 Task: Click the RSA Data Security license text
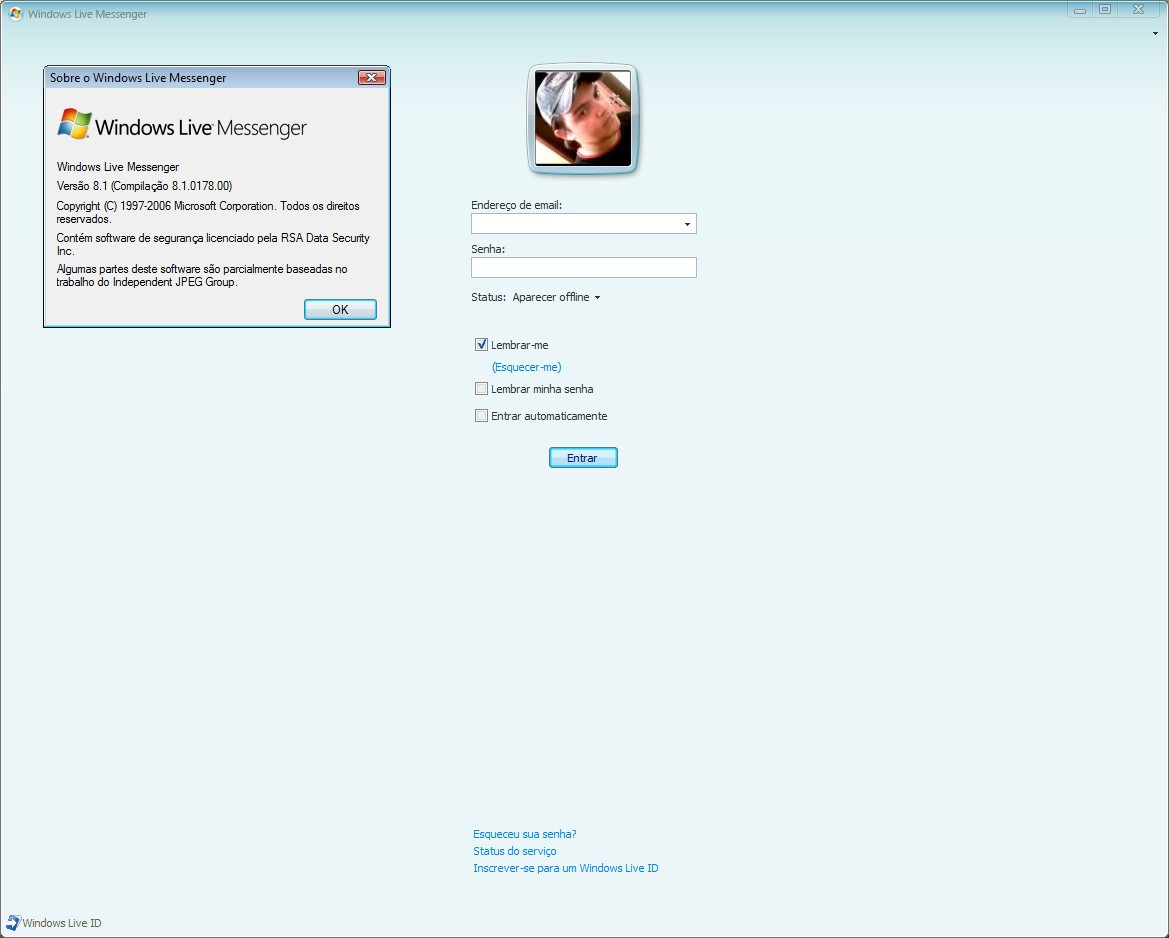point(213,244)
